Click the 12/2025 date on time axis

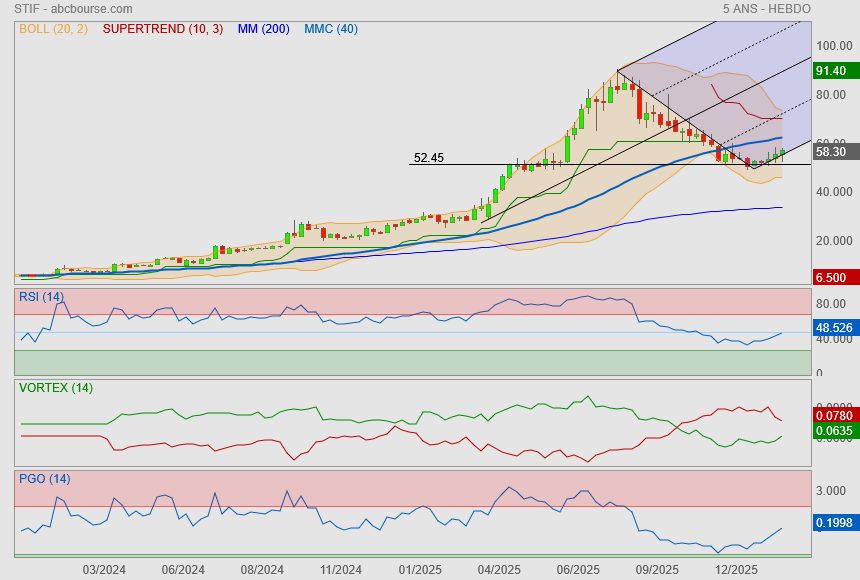736,569
